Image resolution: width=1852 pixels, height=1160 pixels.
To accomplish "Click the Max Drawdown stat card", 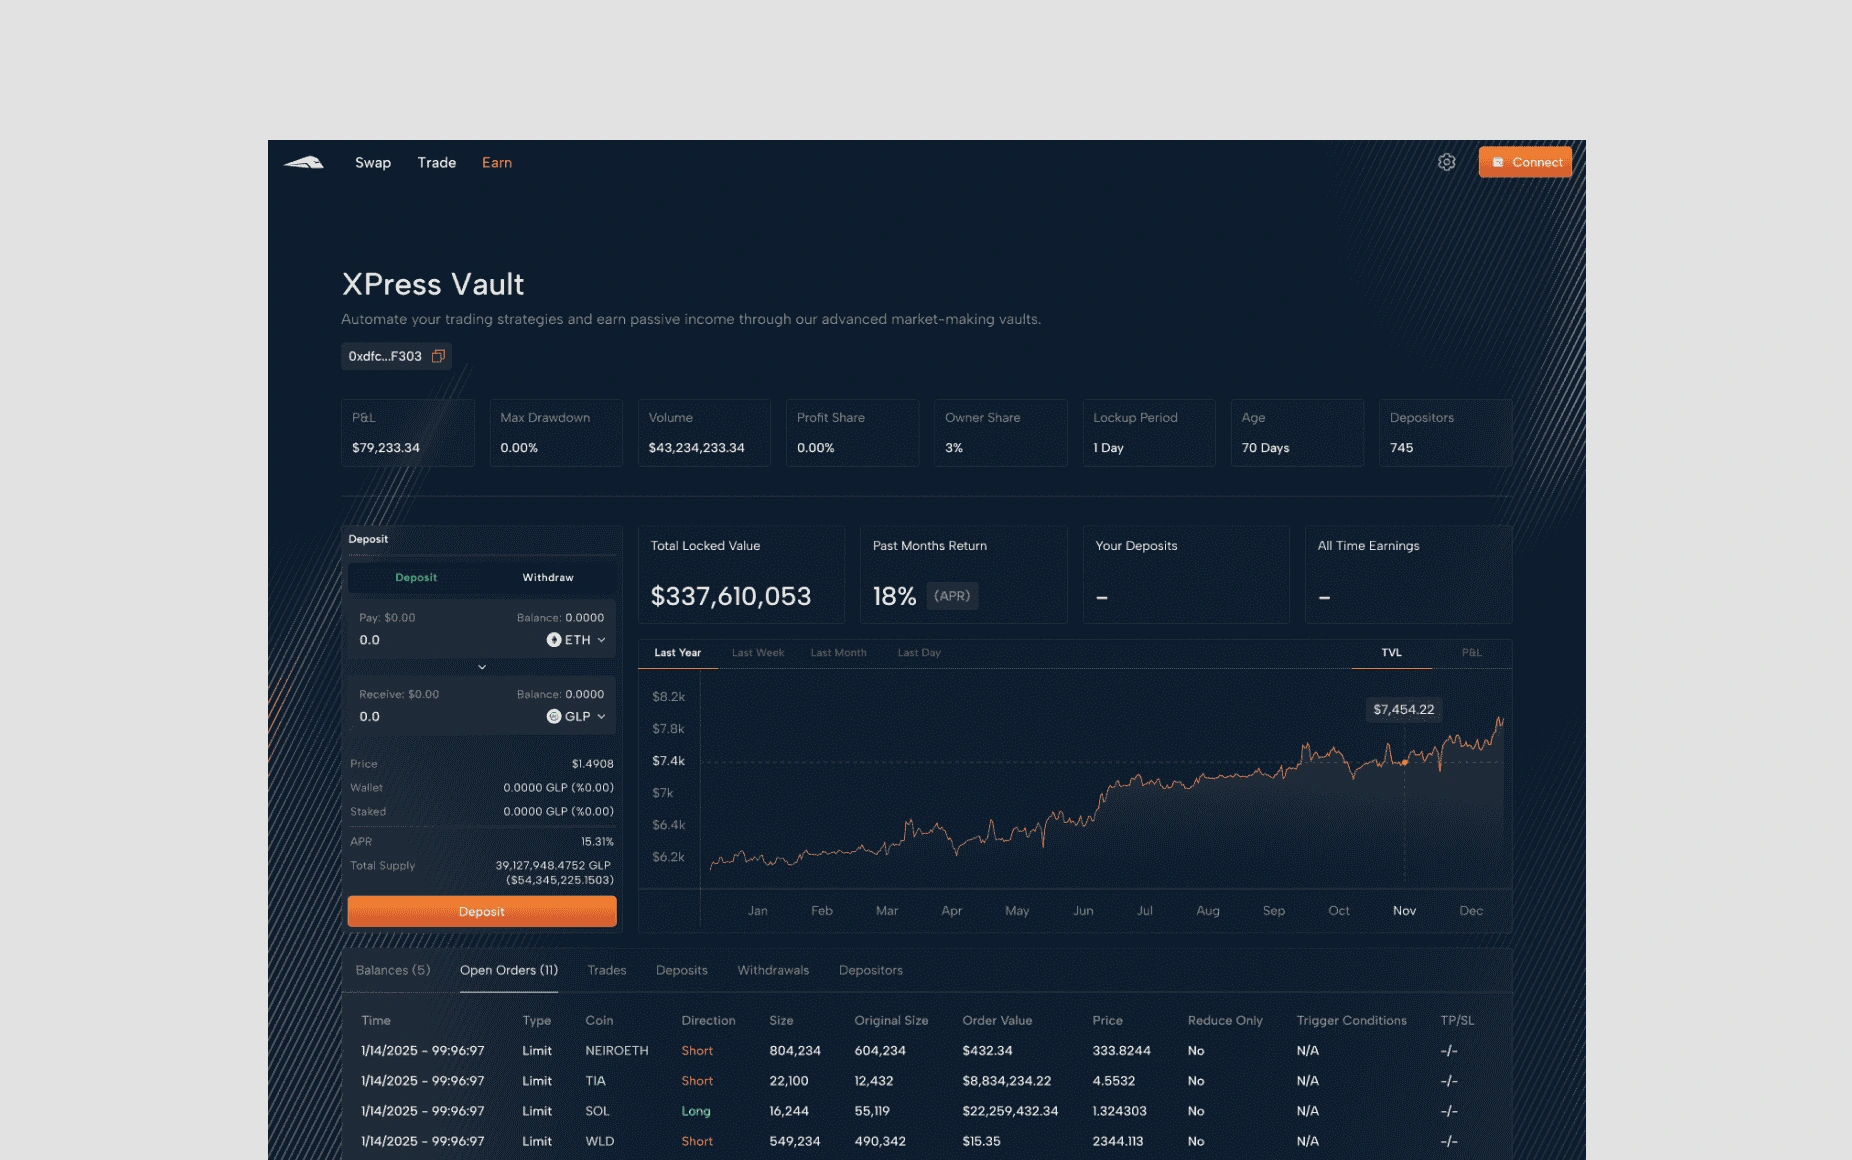I will [556, 433].
